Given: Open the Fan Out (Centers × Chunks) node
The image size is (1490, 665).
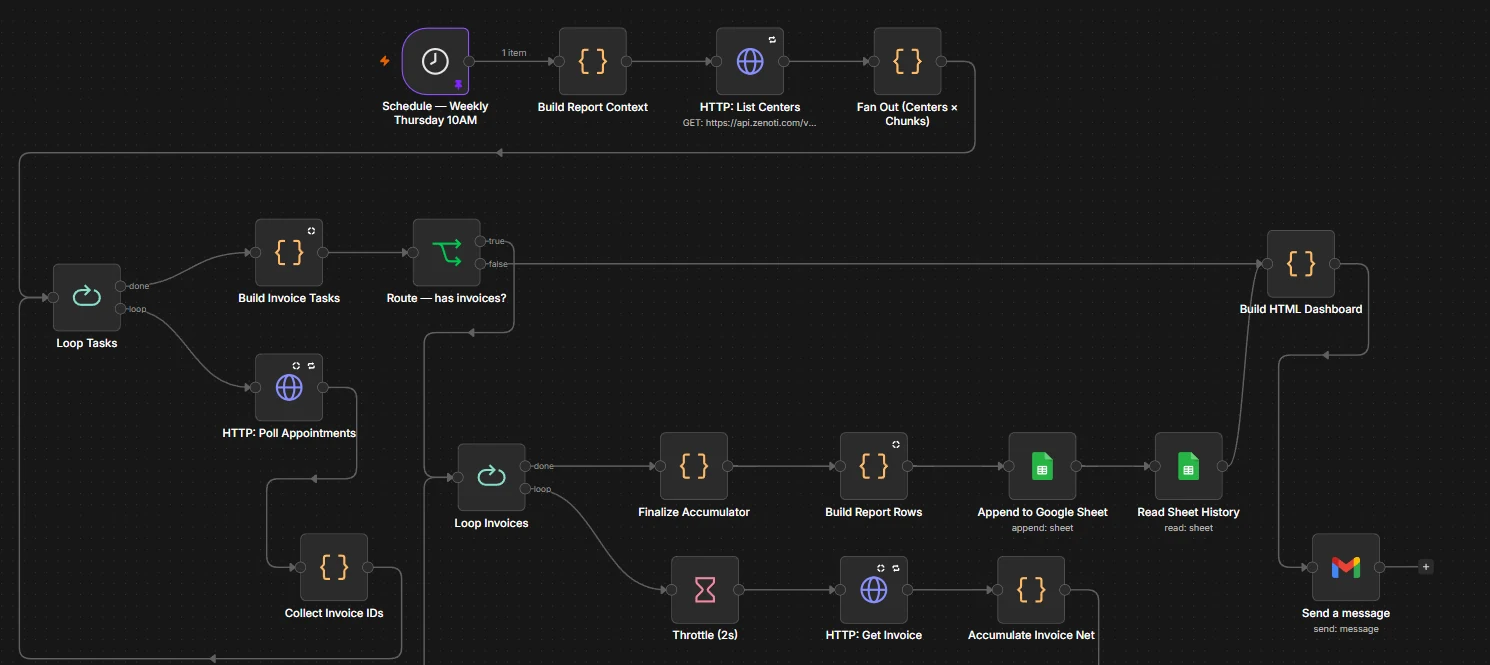Looking at the screenshot, I should pyautogui.click(x=907, y=61).
